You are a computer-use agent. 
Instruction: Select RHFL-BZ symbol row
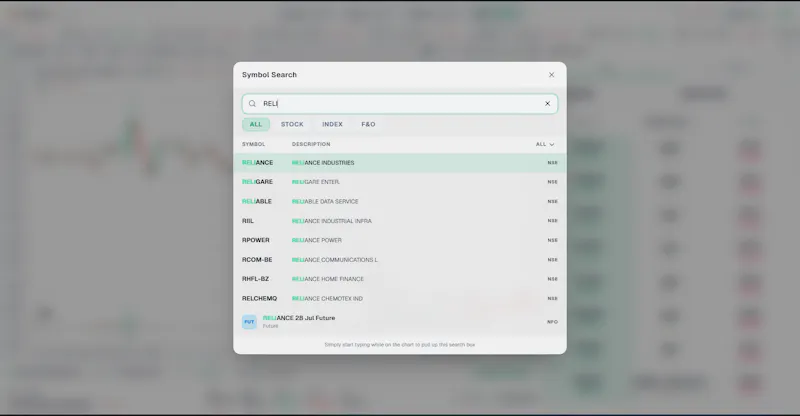399,279
